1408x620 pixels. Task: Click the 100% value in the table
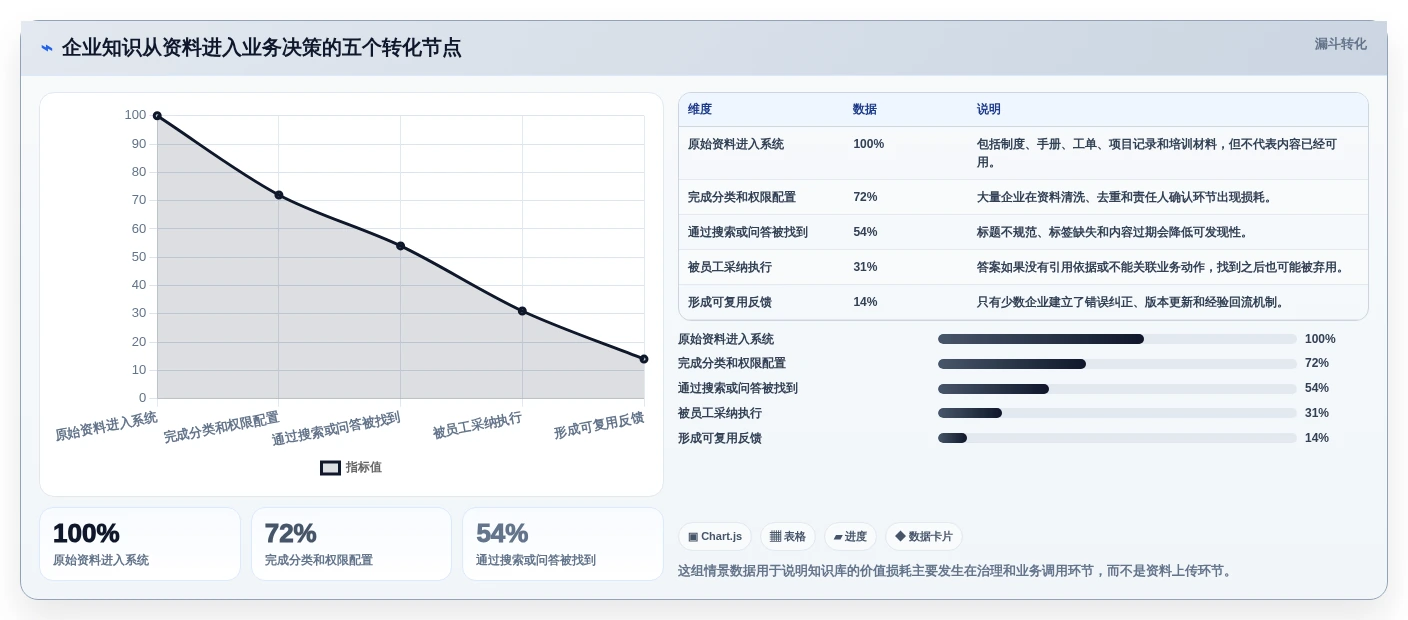[x=869, y=144]
